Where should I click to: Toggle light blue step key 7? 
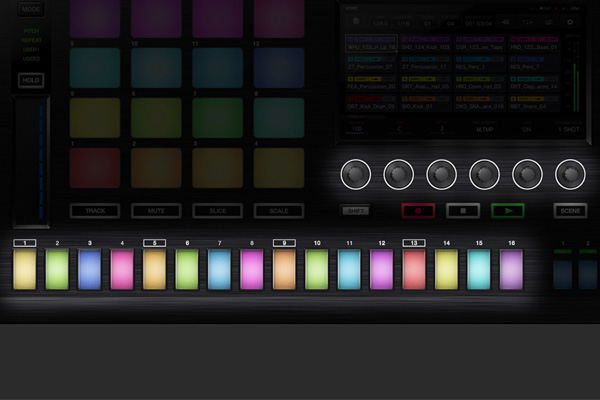[x=219, y=269]
